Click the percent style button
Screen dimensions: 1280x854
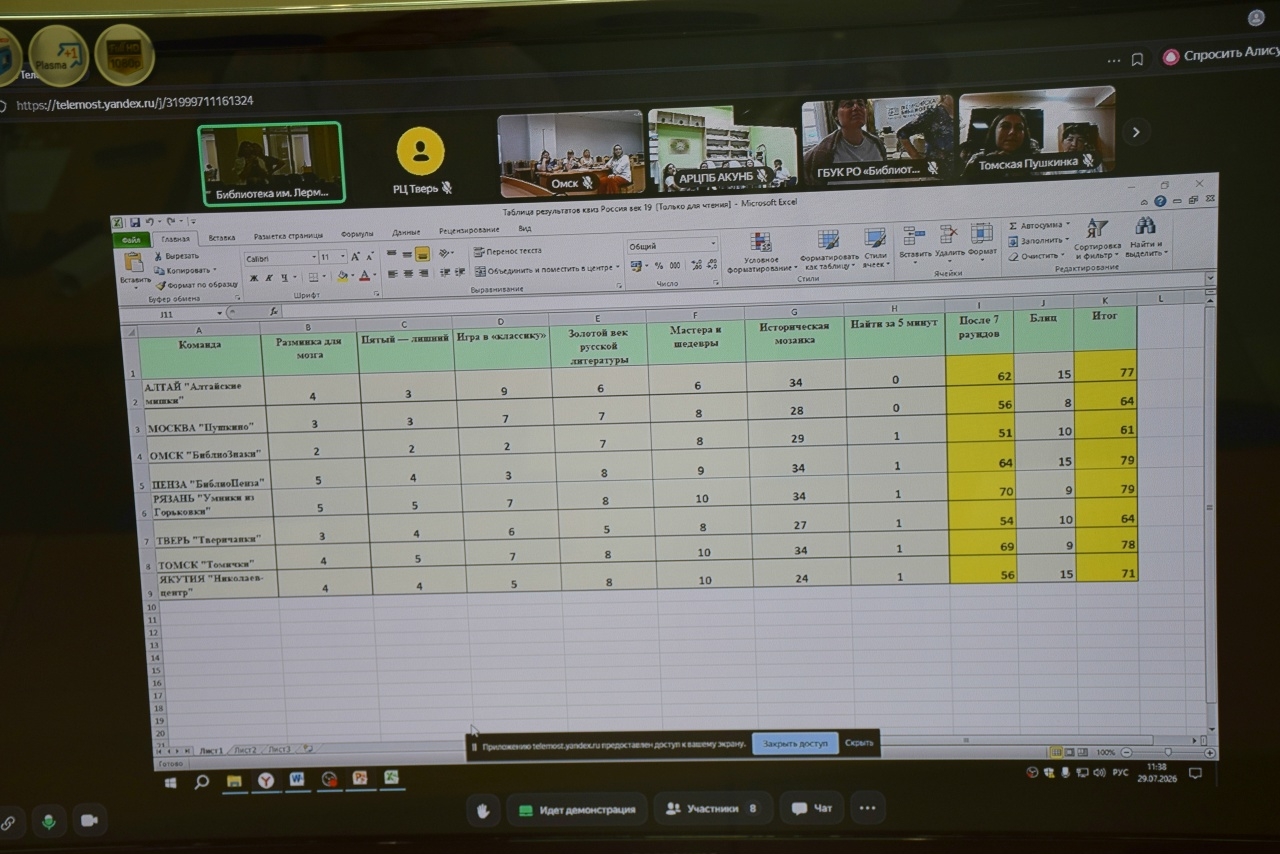pos(658,266)
